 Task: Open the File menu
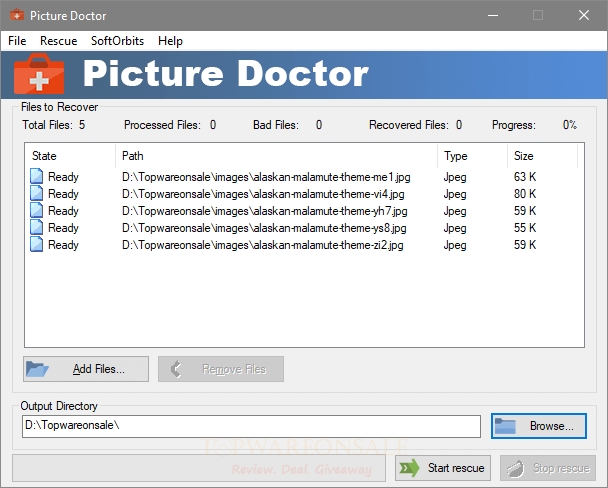tap(17, 41)
